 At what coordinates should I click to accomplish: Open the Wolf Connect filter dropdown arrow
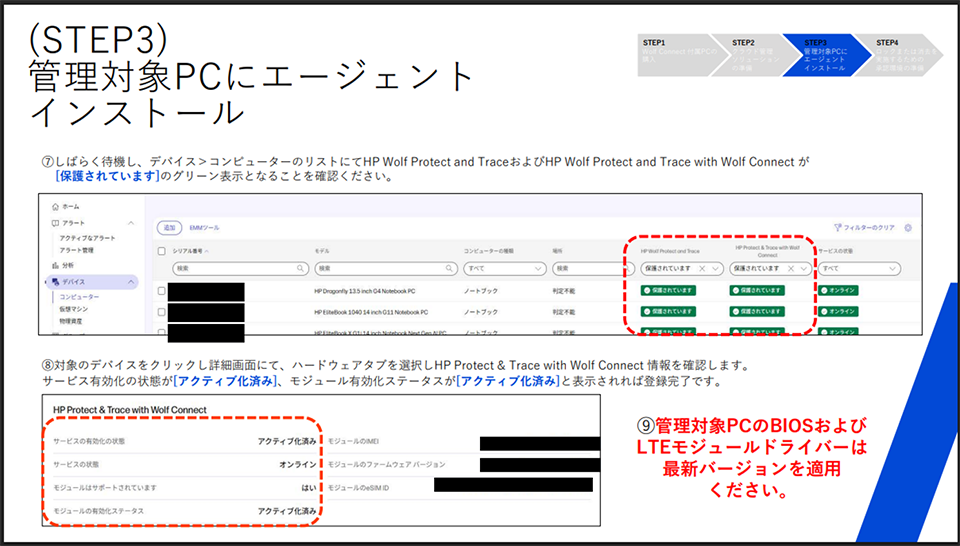(804, 269)
